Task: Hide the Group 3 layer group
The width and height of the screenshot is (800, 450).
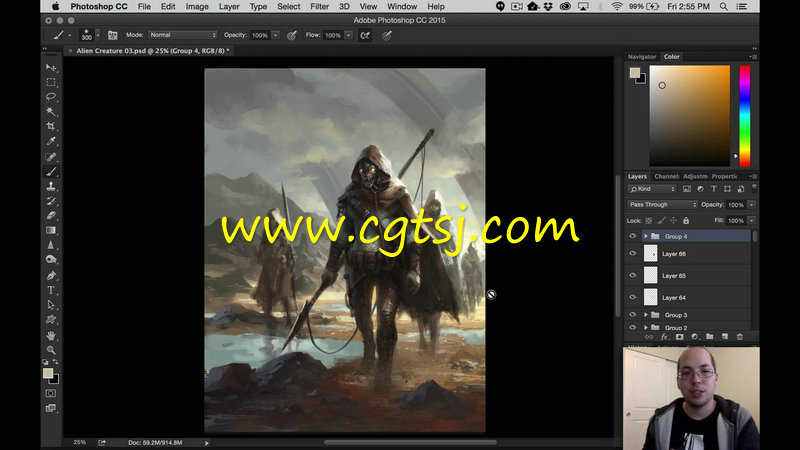Action: click(633, 315)
